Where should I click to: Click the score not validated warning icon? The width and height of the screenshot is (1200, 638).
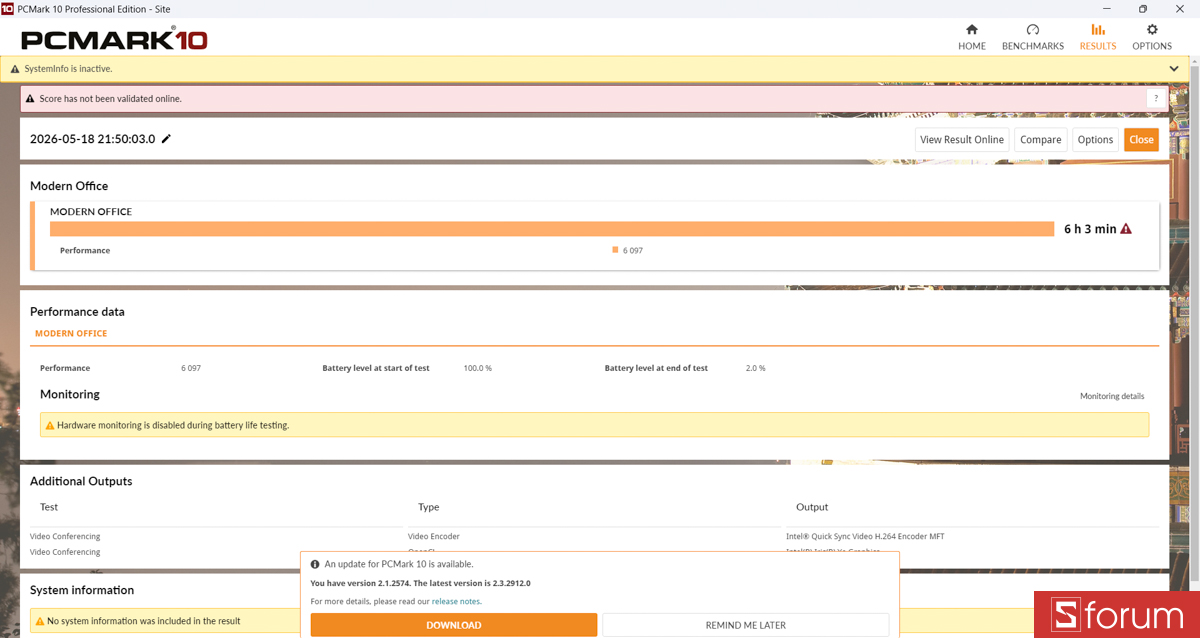(30, 99)
